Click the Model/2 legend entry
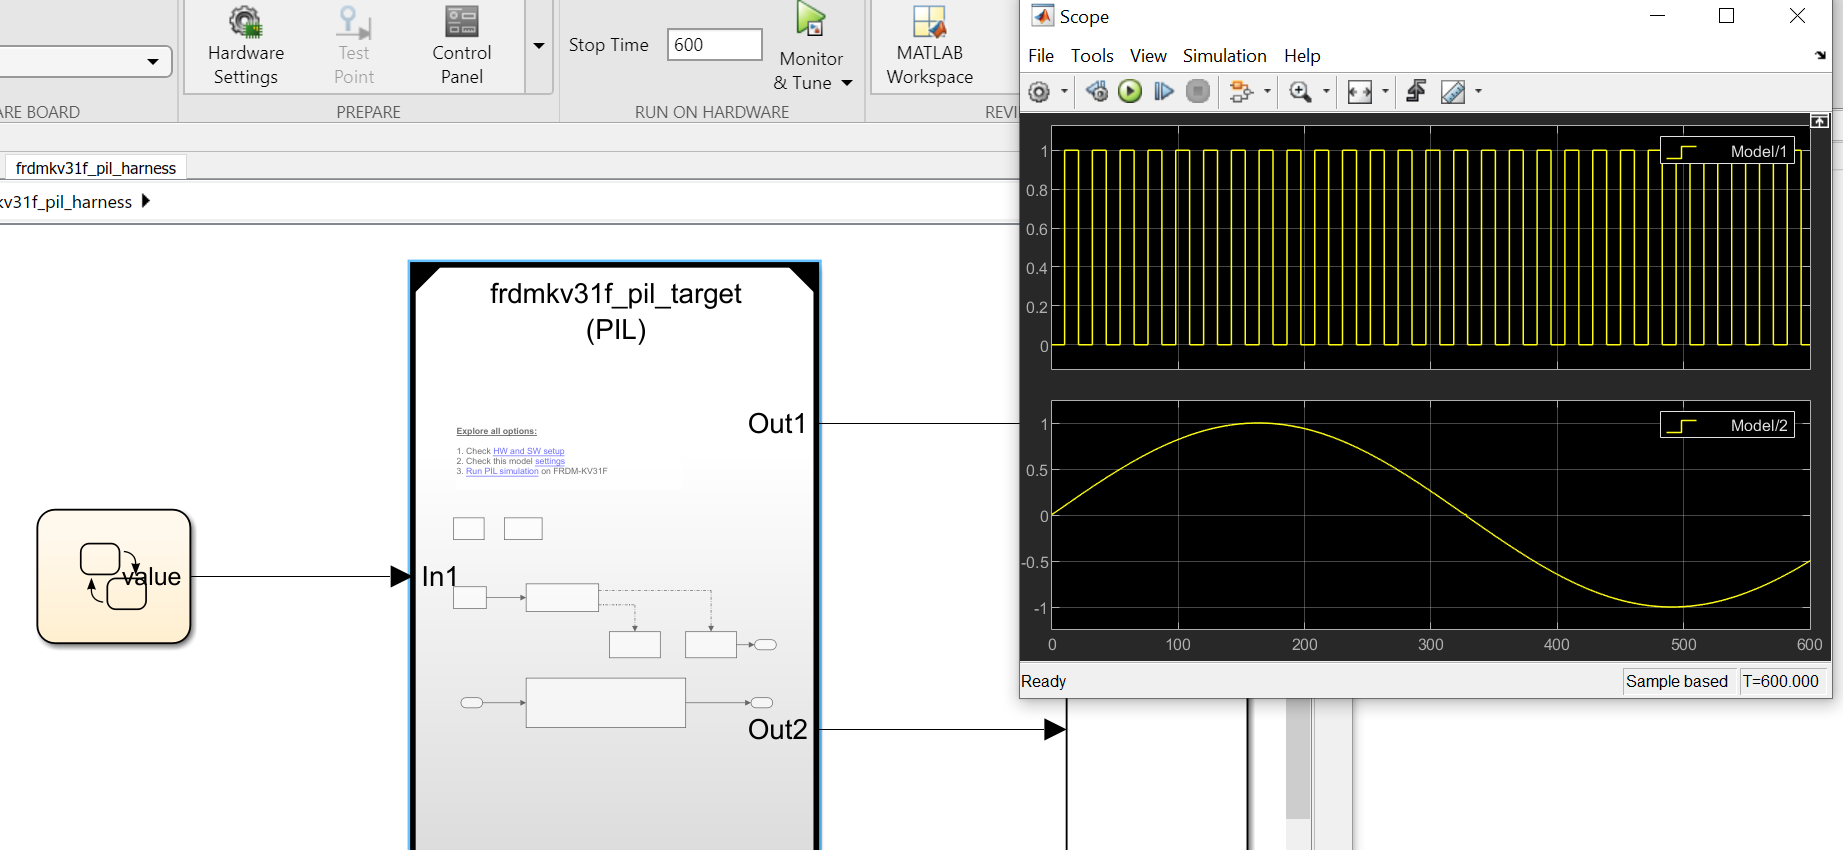Screen dimensions: 1843x850 pos(1727,425)
